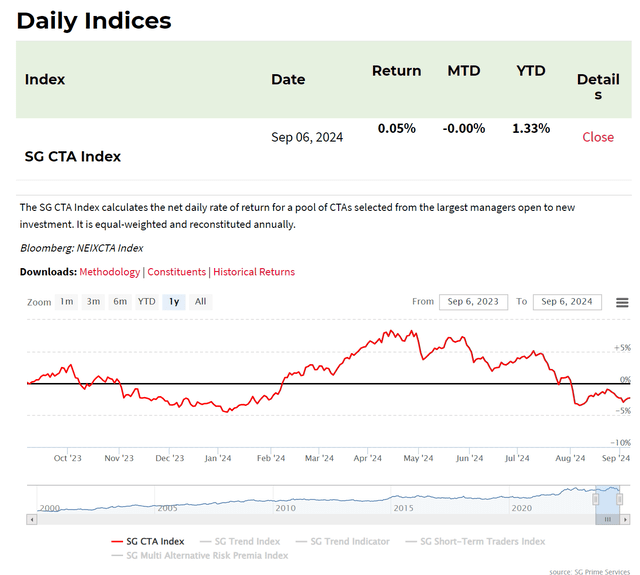
Task: Click the 2010 label in navigator
Action: (285, 508)
